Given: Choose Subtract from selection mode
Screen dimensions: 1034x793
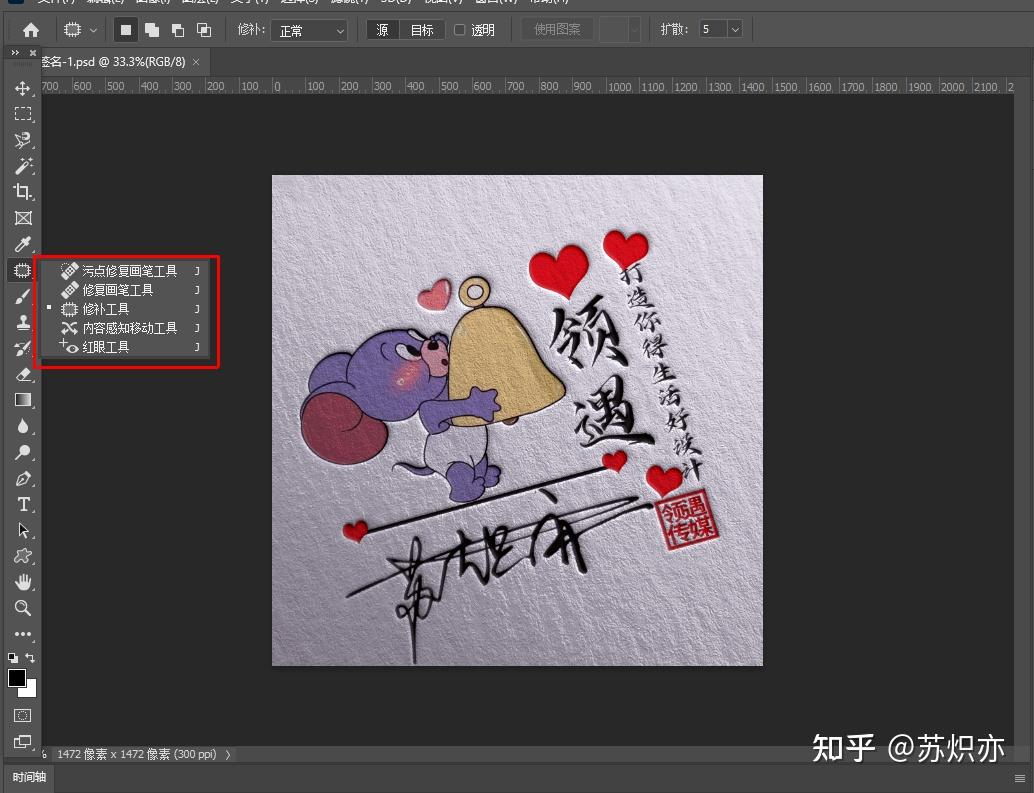Looking at the screenshot, I should click(x=178, y=30).
